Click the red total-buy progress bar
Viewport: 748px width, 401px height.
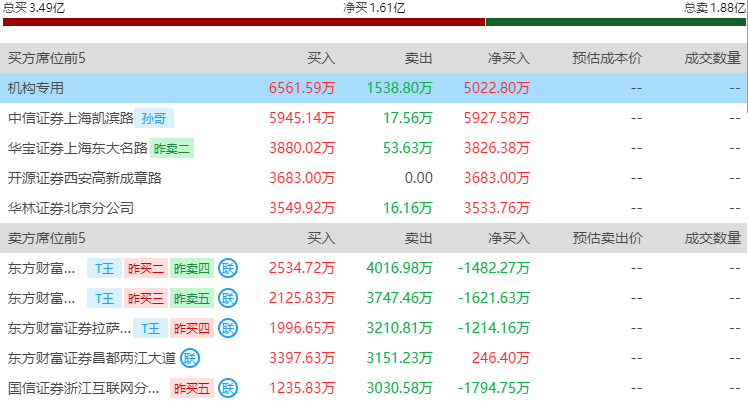244,22
